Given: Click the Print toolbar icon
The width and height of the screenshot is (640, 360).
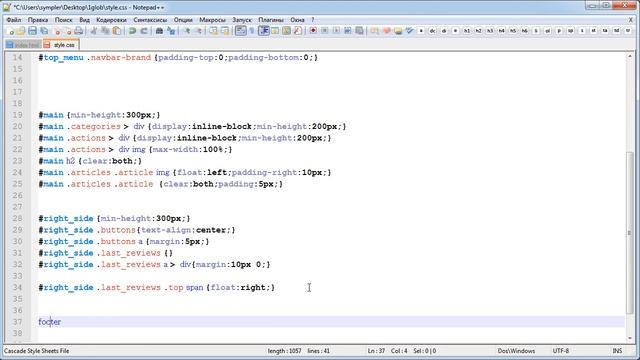Looking at the screenshot, I should (79, 31).
